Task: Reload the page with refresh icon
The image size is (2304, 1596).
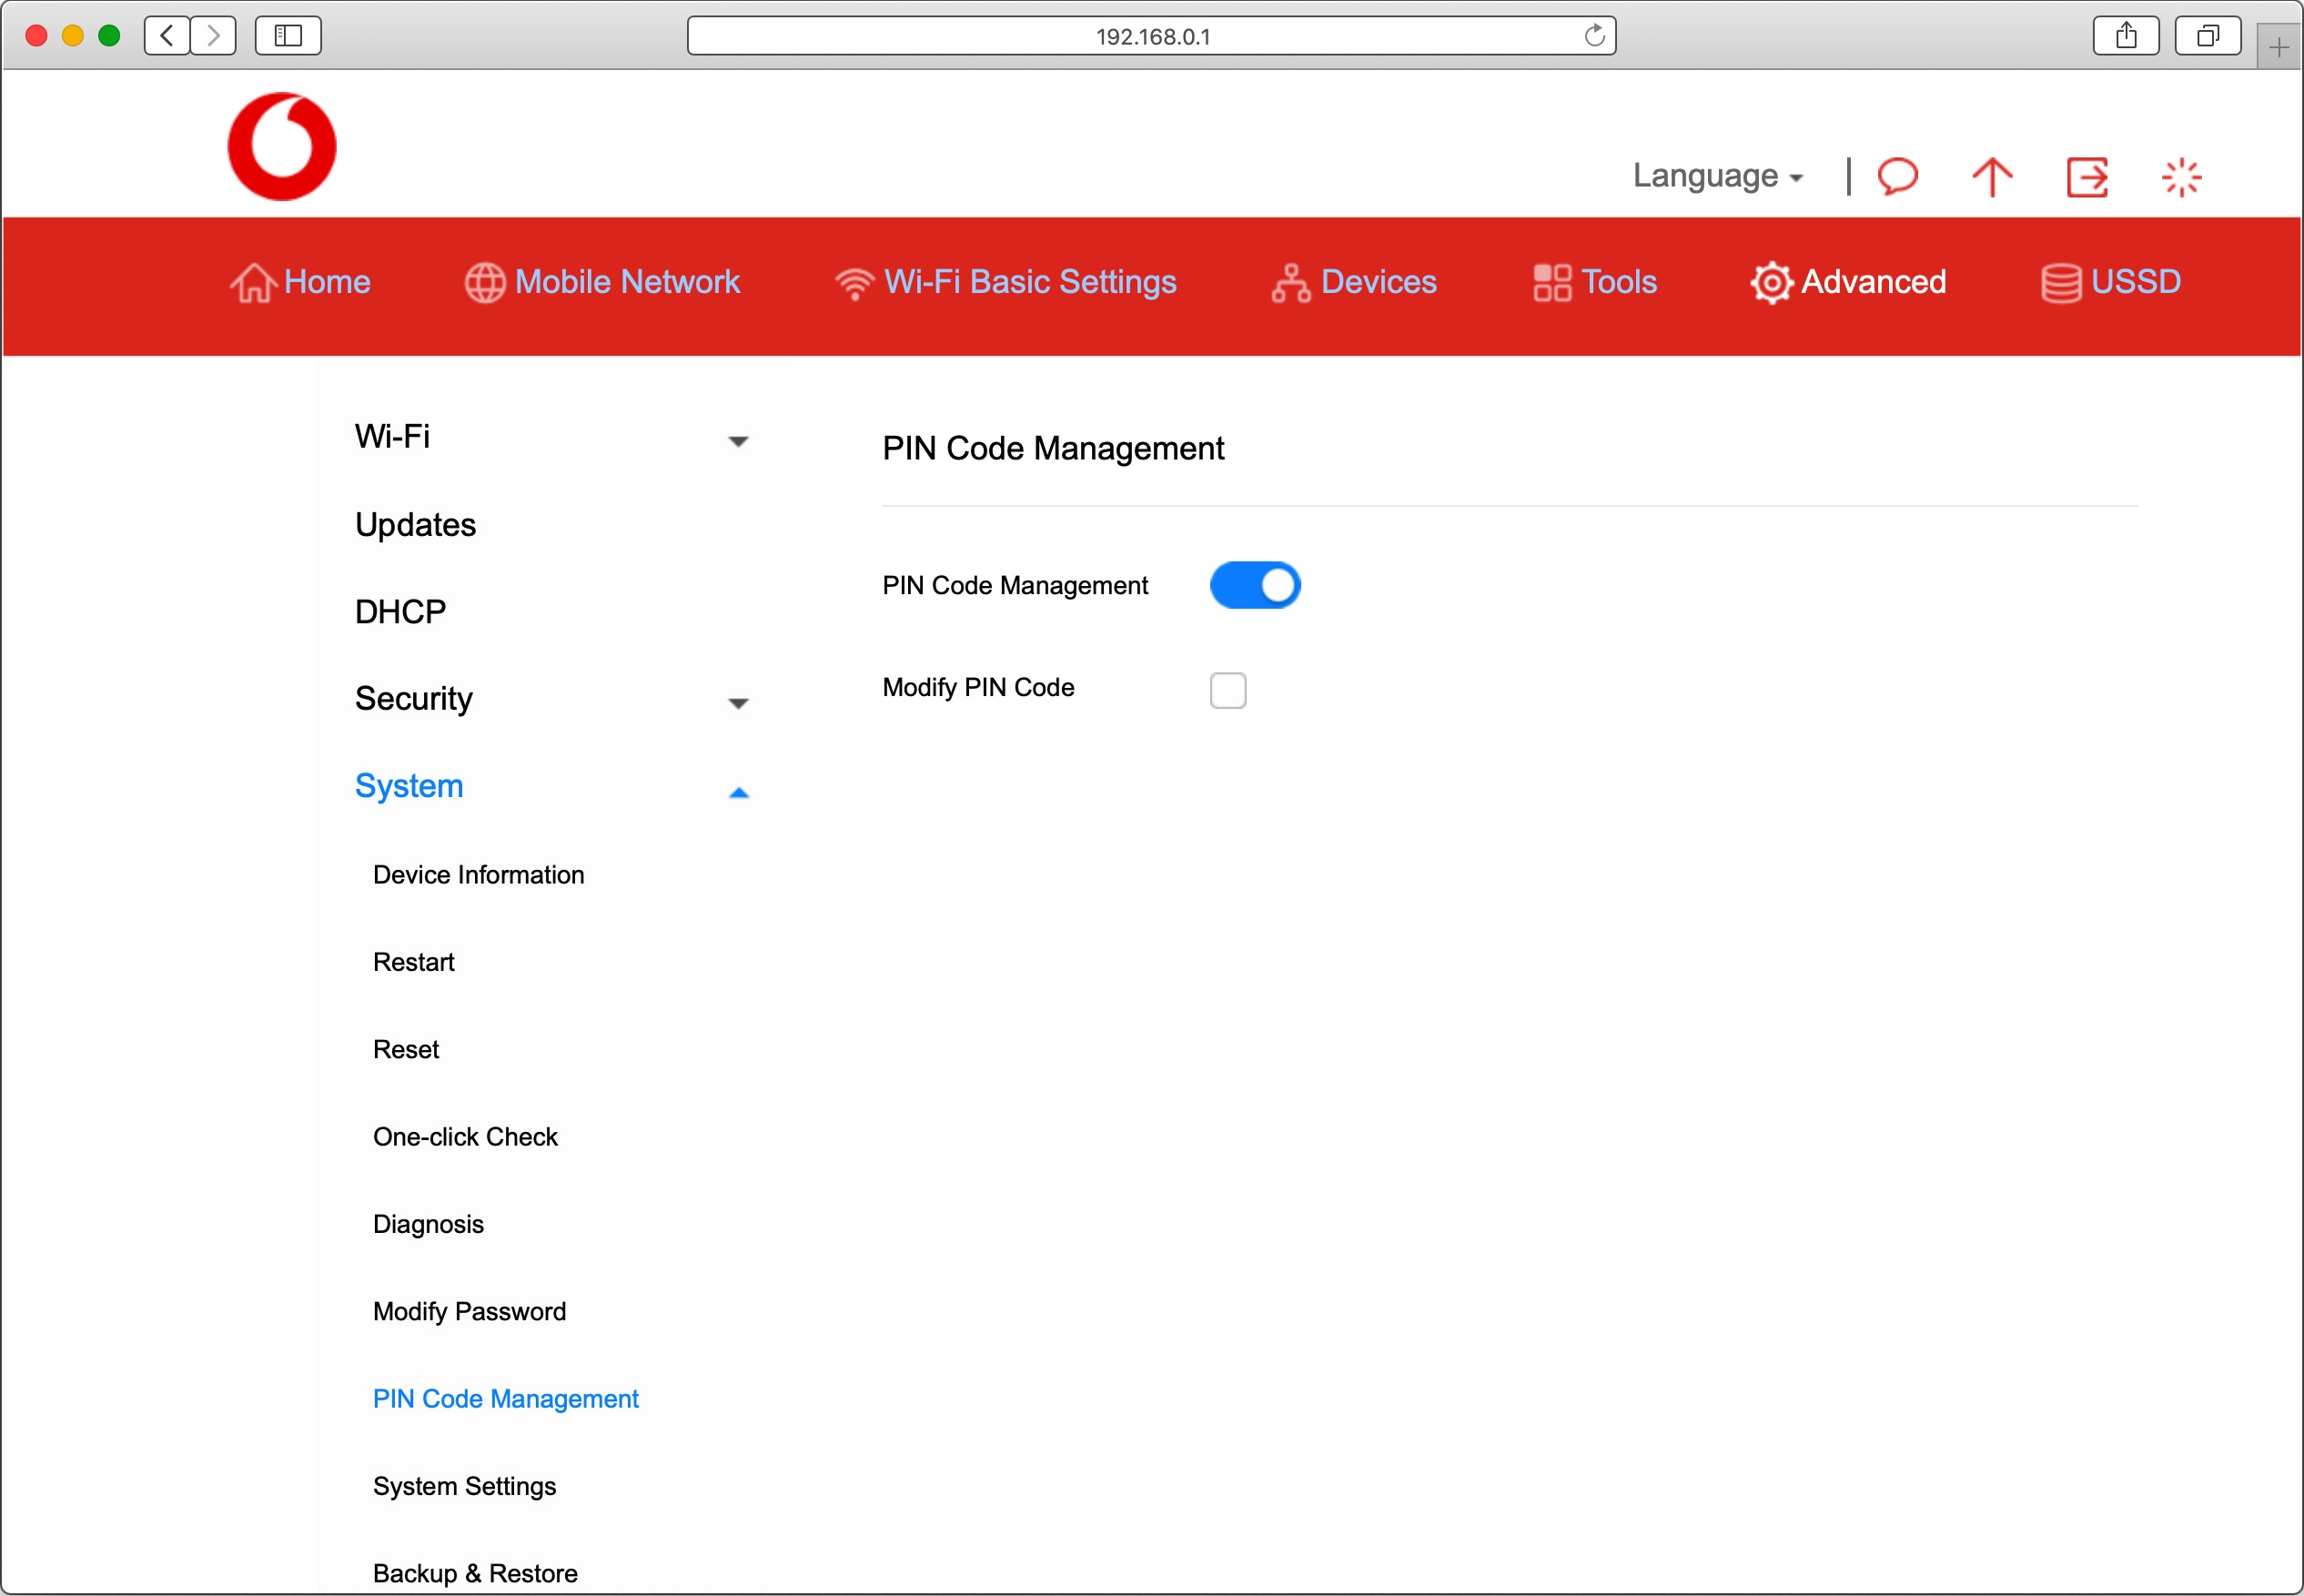Action: tap(1594, 36)
